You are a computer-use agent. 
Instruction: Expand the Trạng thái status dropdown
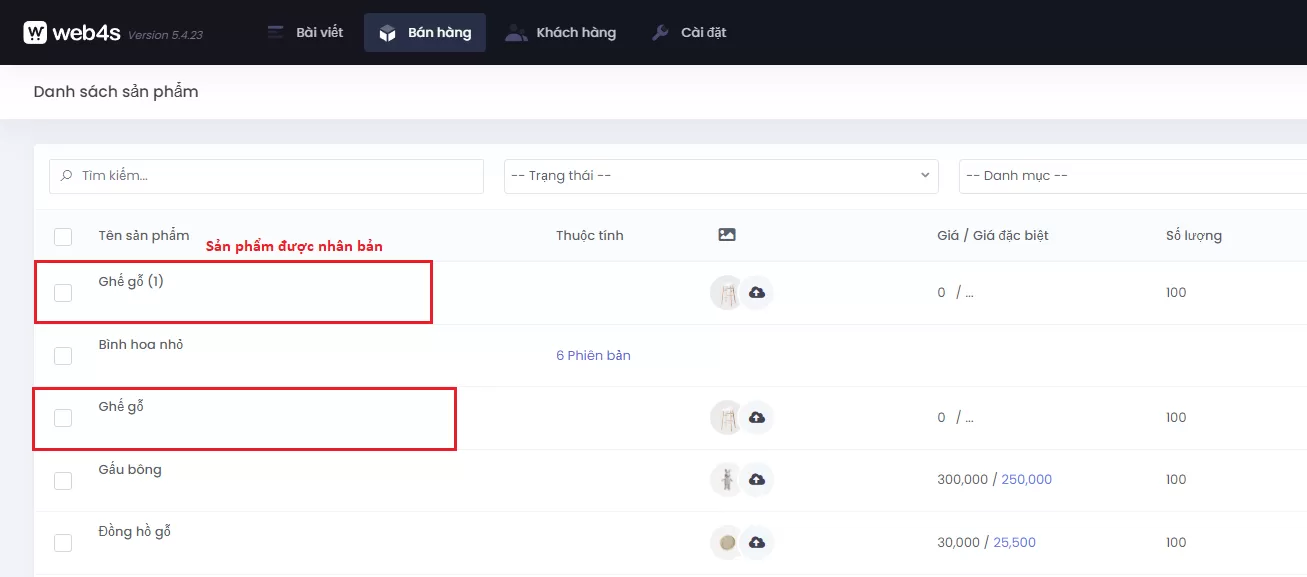pyautogui.click(x=721, y=176)
